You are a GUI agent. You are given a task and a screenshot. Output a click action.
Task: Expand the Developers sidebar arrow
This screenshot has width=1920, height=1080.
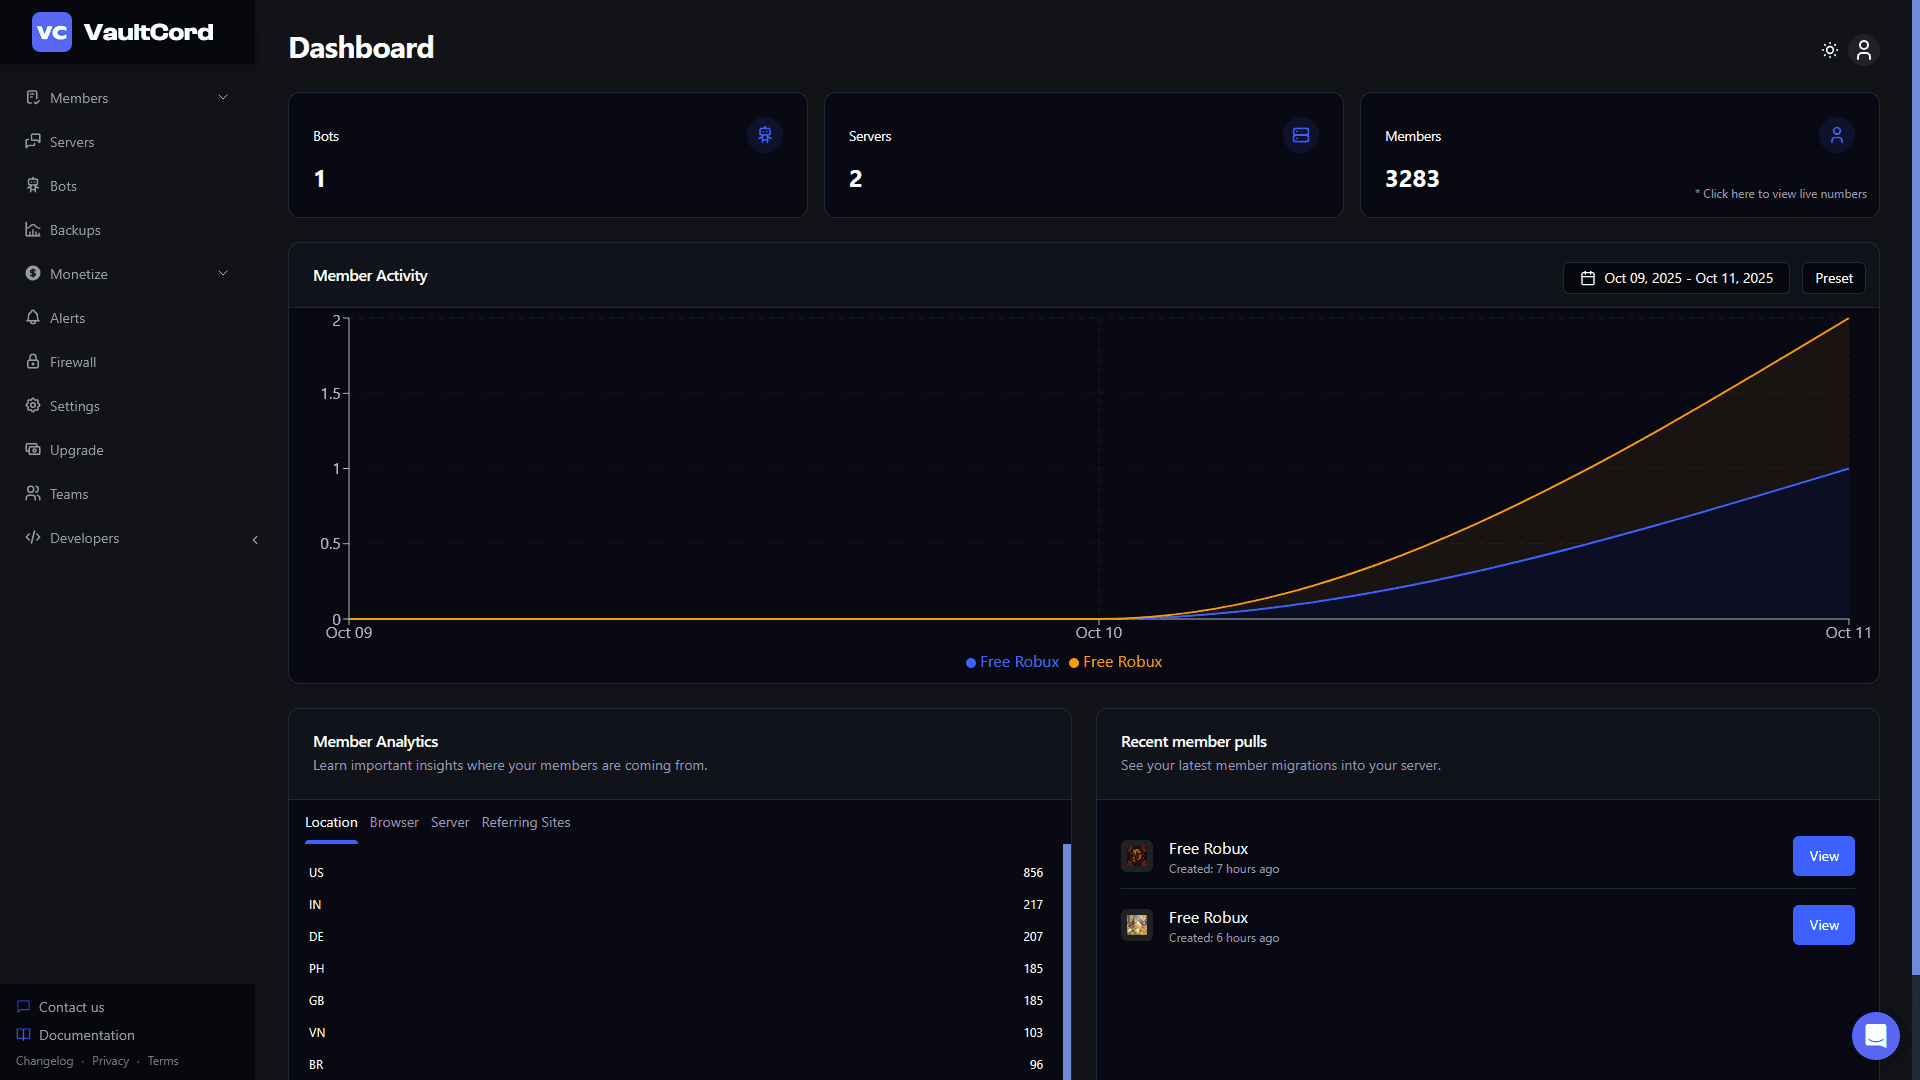(x=255, y=540)
